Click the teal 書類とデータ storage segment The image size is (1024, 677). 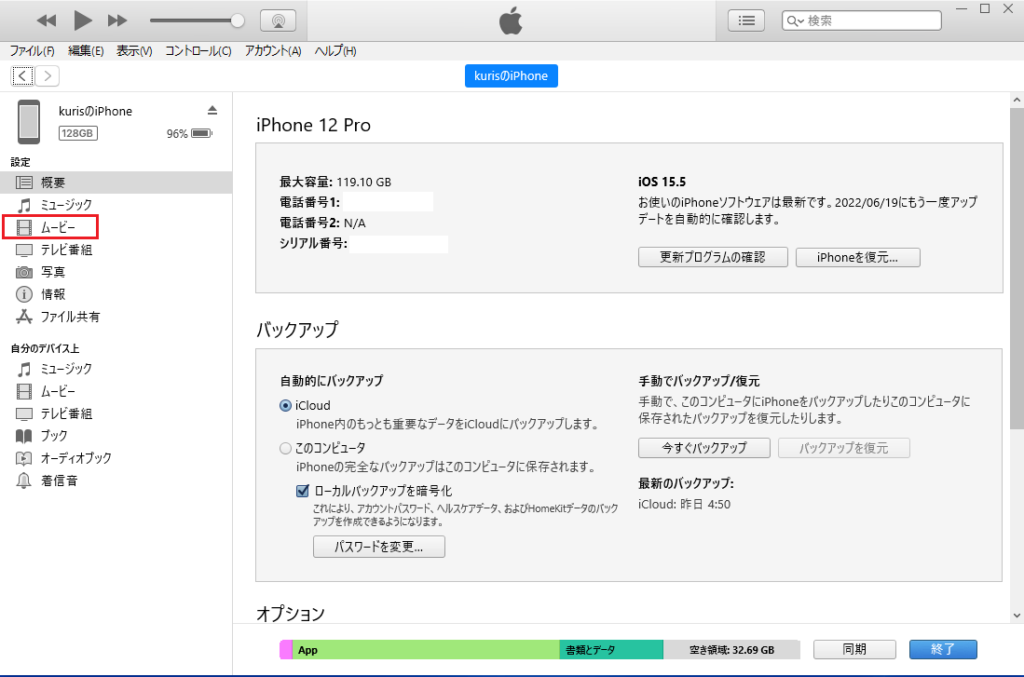(x=611, y=650)
